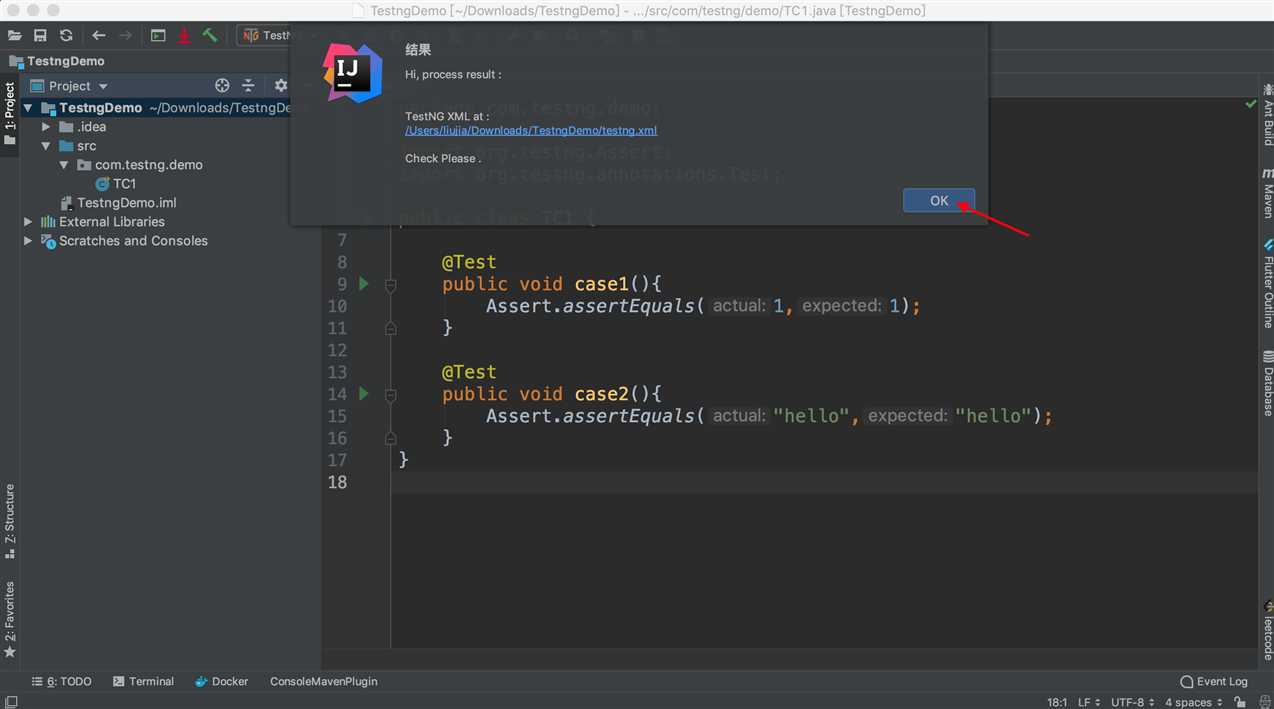This screenshot has width=1274, height=709.
Task: Run case2 using gutter arrow on line 14
Action: [364, 394]
